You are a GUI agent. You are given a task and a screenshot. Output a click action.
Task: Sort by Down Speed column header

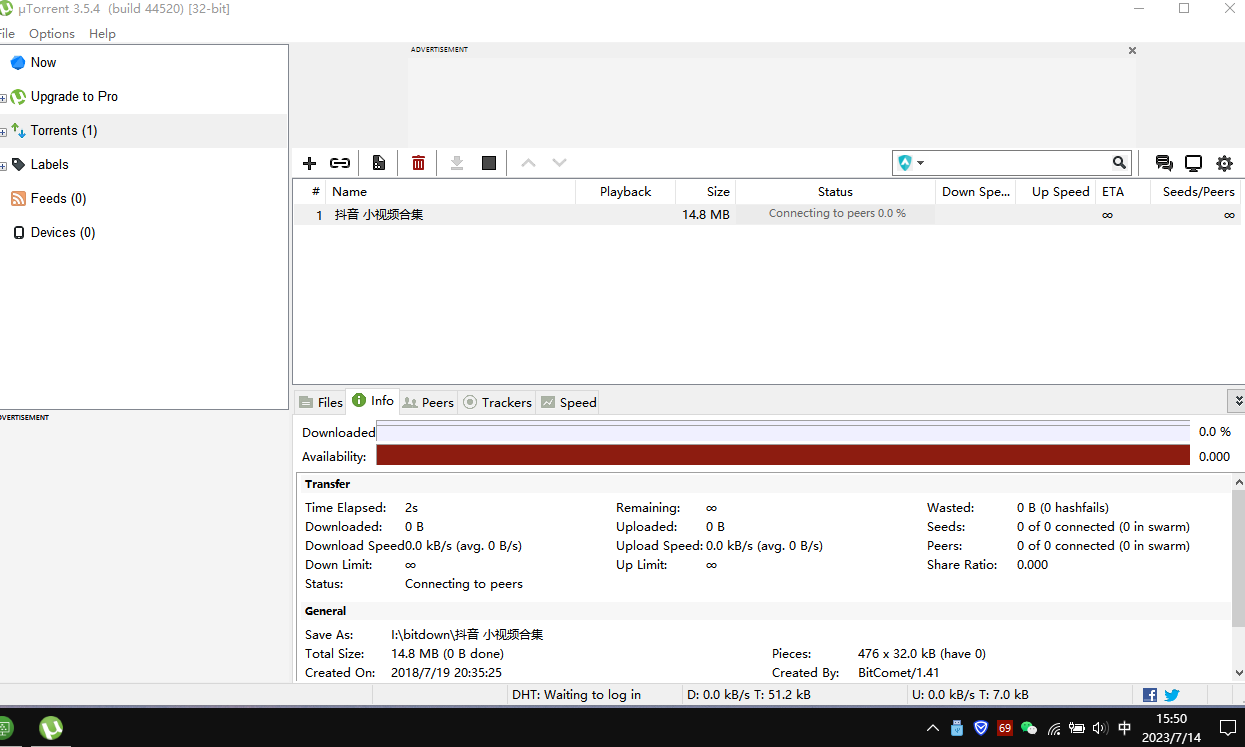(x=976, y=191)
